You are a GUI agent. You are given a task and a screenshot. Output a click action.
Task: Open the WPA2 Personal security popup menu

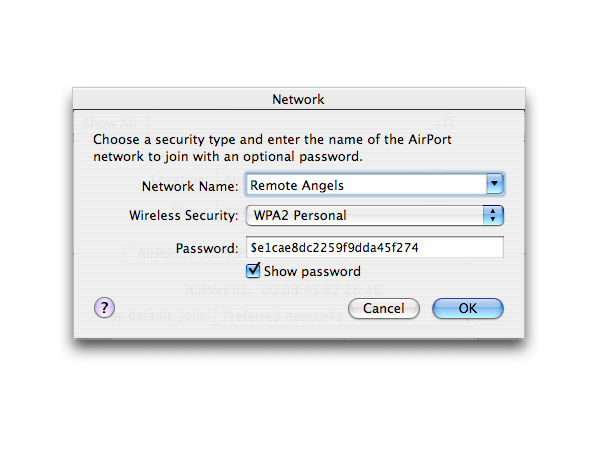click(375, 215)
